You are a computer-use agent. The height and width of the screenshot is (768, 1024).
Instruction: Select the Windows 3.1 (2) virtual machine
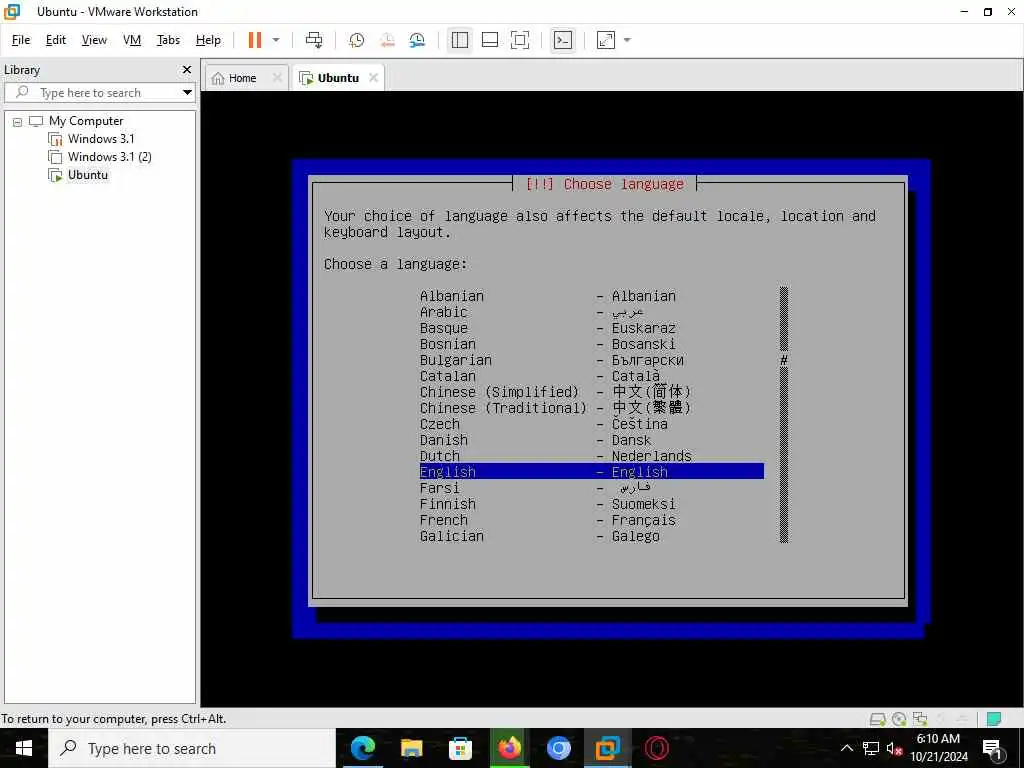(x=110, y=157)
